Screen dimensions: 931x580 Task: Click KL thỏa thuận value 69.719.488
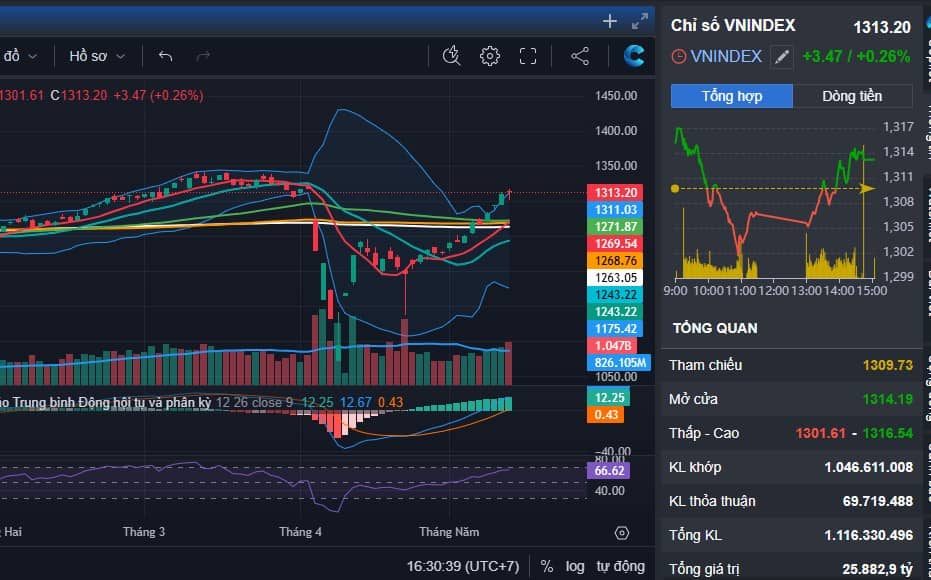(x=877, y=501)
